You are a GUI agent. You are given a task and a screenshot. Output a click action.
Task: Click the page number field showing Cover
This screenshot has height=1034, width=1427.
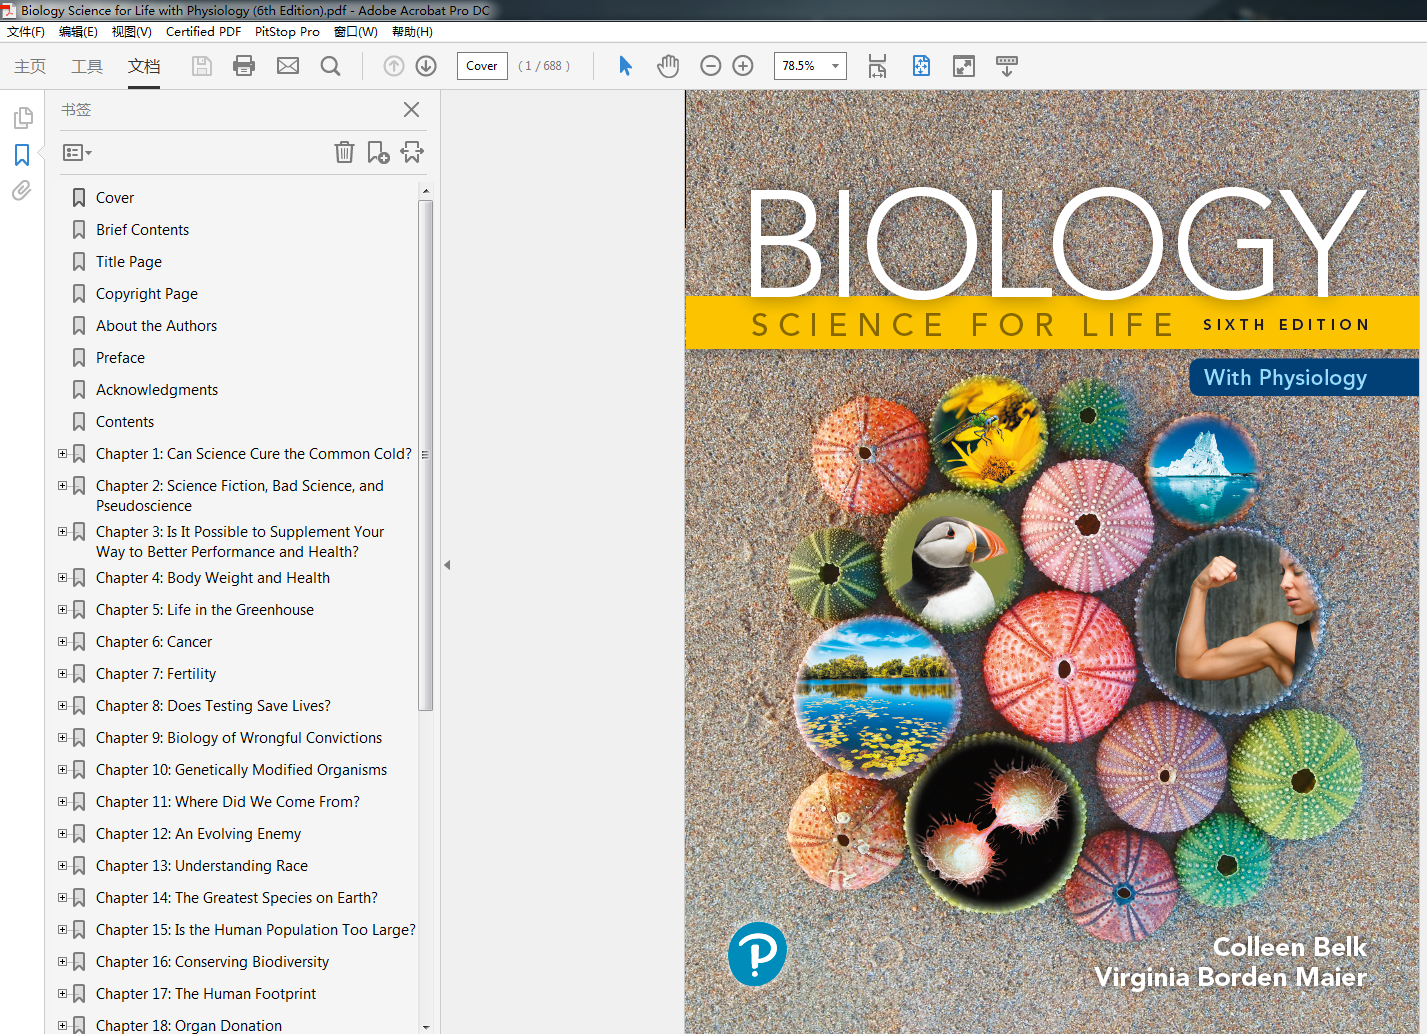pyautogui.click(x=482, y=66)
